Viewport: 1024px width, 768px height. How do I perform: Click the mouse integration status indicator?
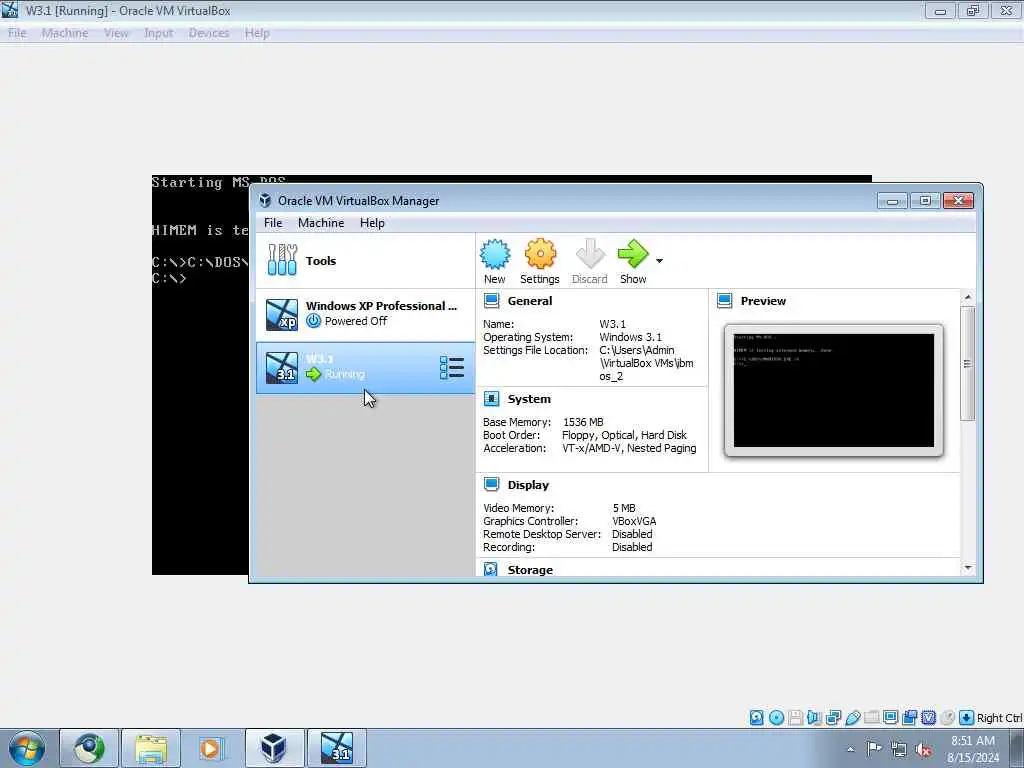click(x=948, y=718)
